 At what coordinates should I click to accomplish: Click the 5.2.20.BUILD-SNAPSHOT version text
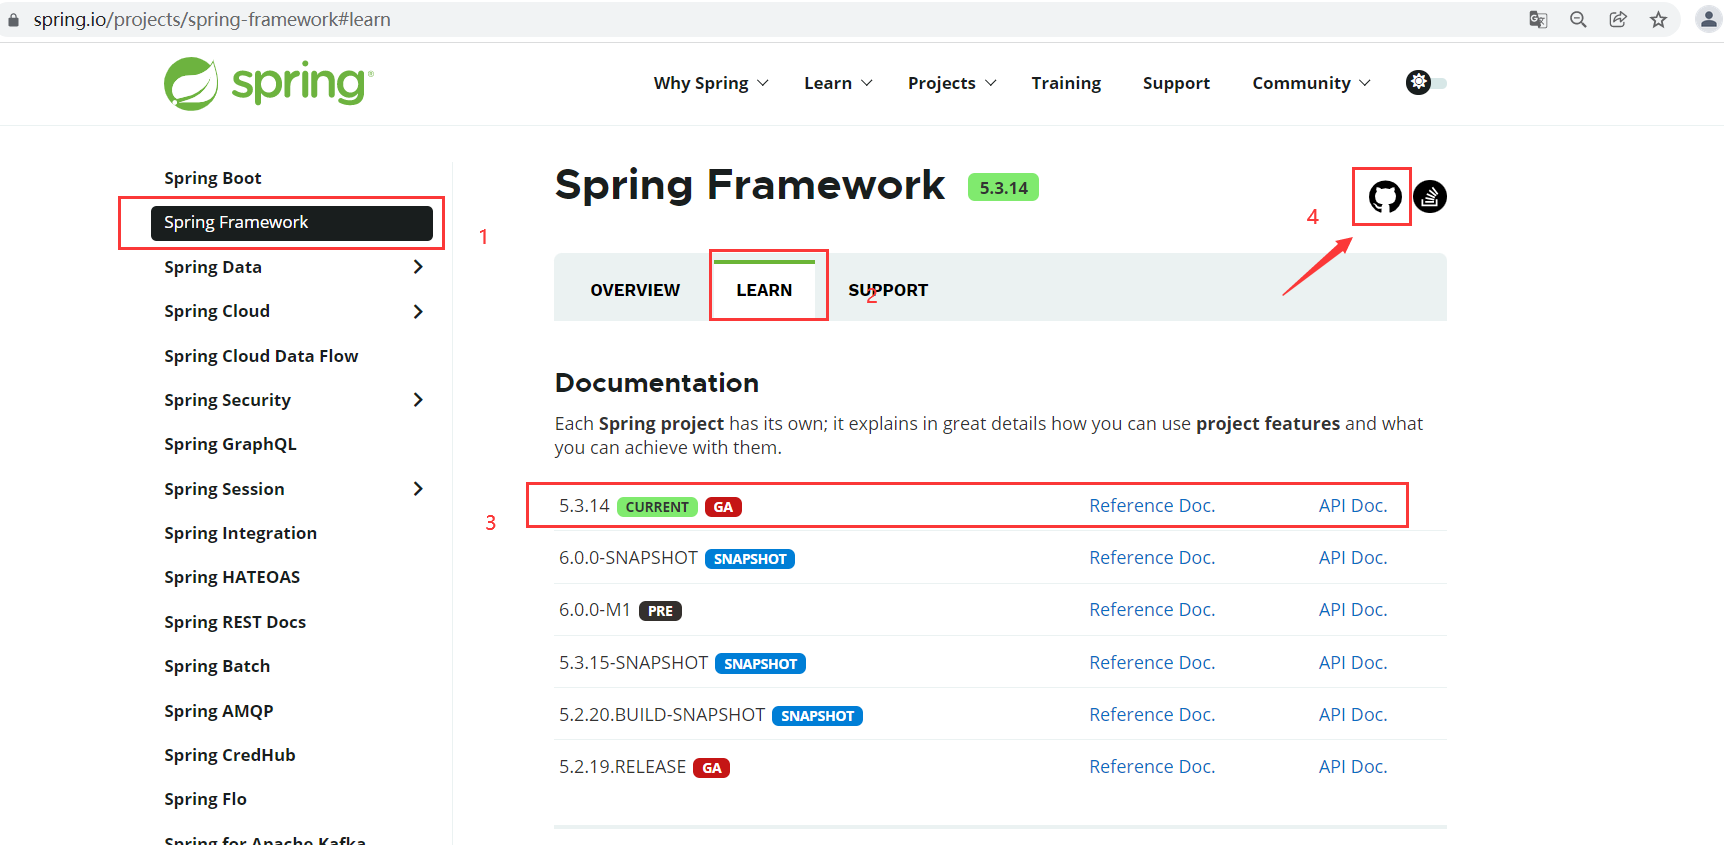pos(662,715)
